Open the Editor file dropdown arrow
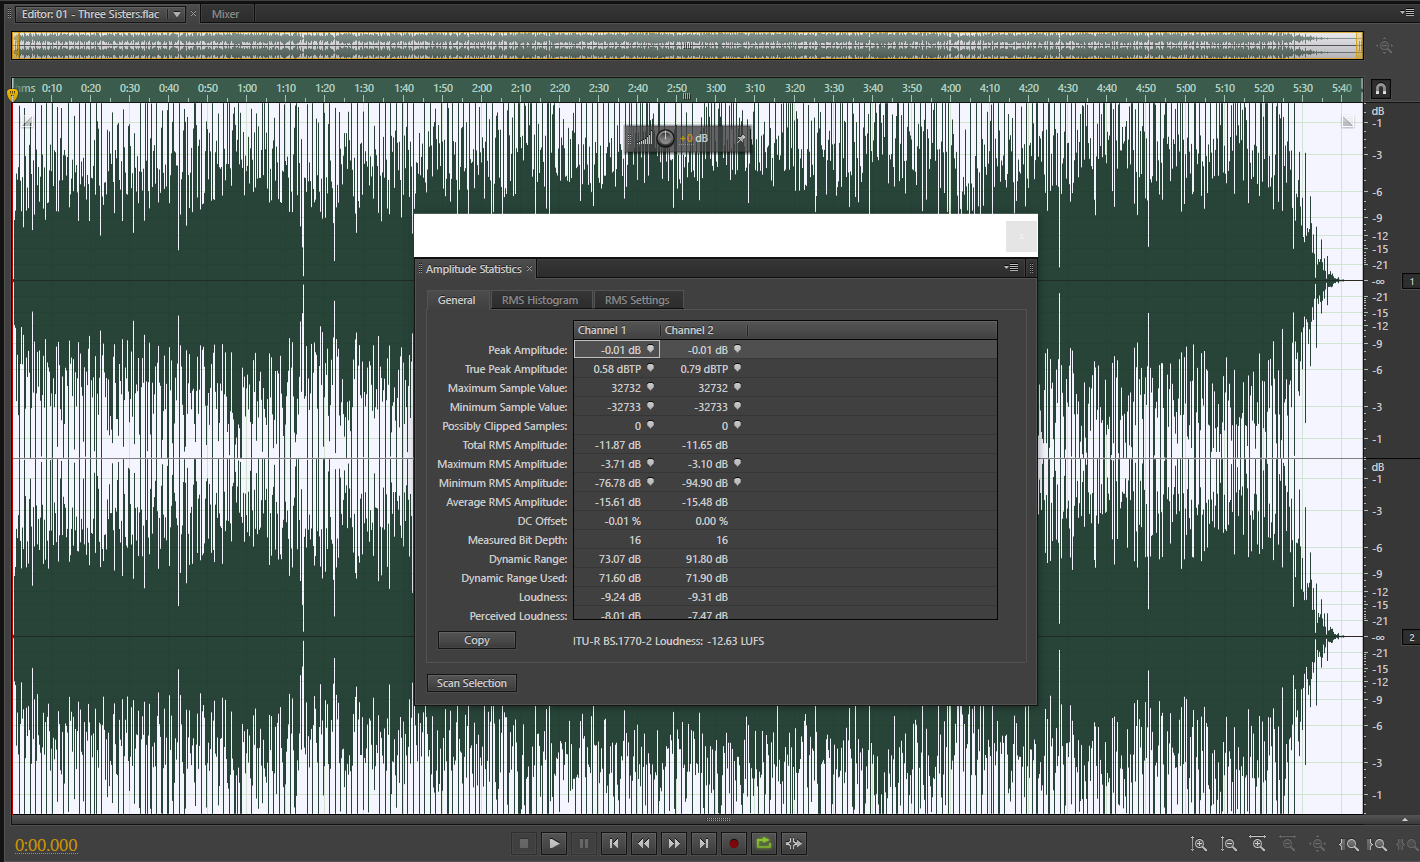Viewport: 1420px width, 862px height. (176, 14)
